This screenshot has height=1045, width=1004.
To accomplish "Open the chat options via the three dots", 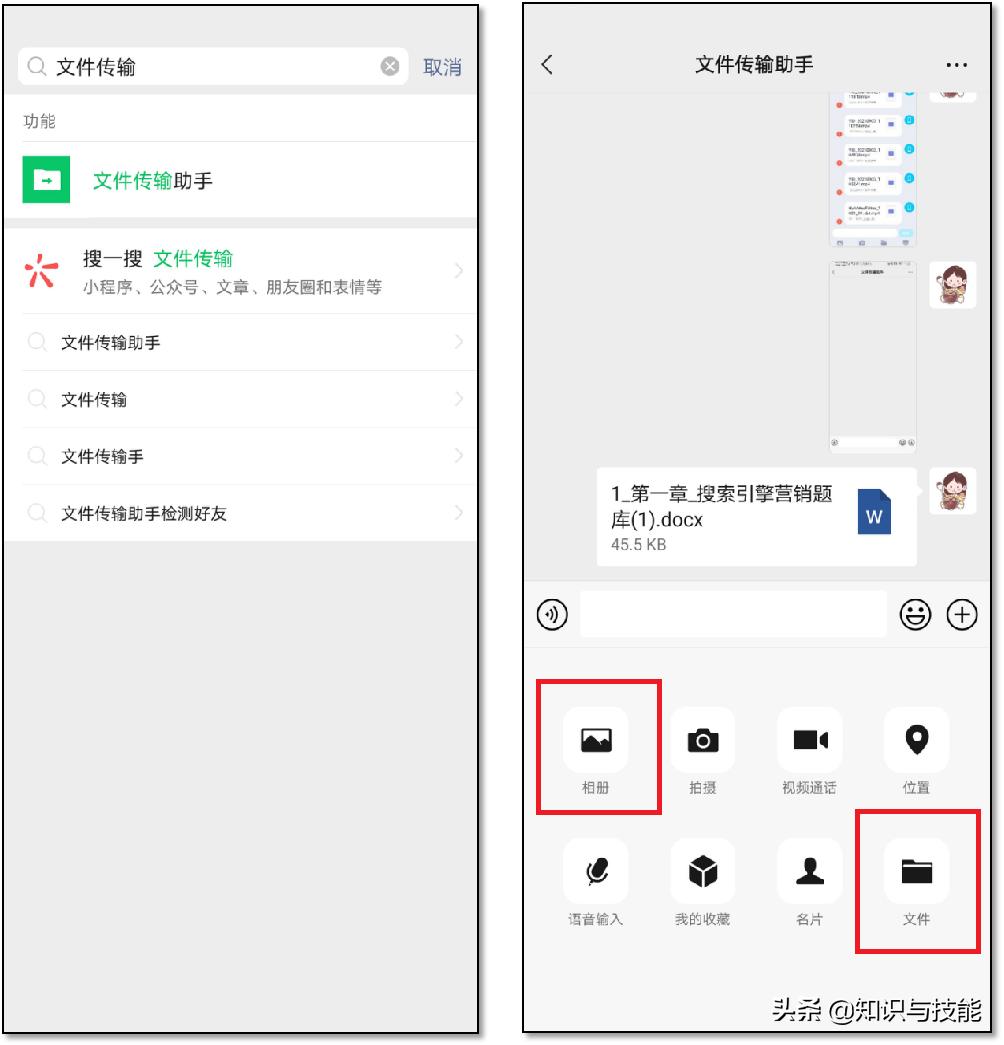I will pyautogui.click(x=957, y=64).
